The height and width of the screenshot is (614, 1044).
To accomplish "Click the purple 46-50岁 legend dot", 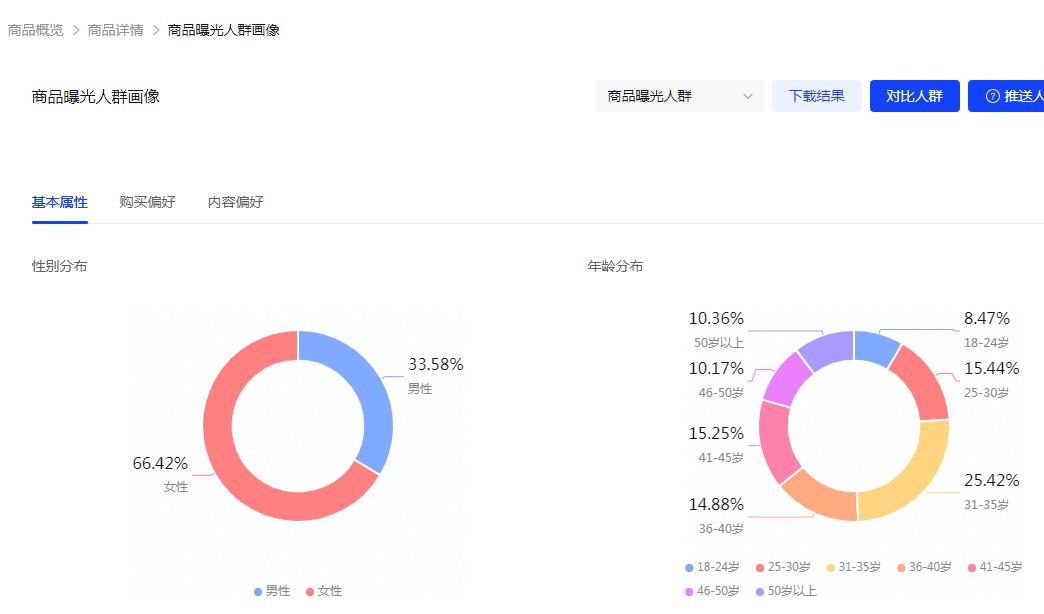I will 688,590.
